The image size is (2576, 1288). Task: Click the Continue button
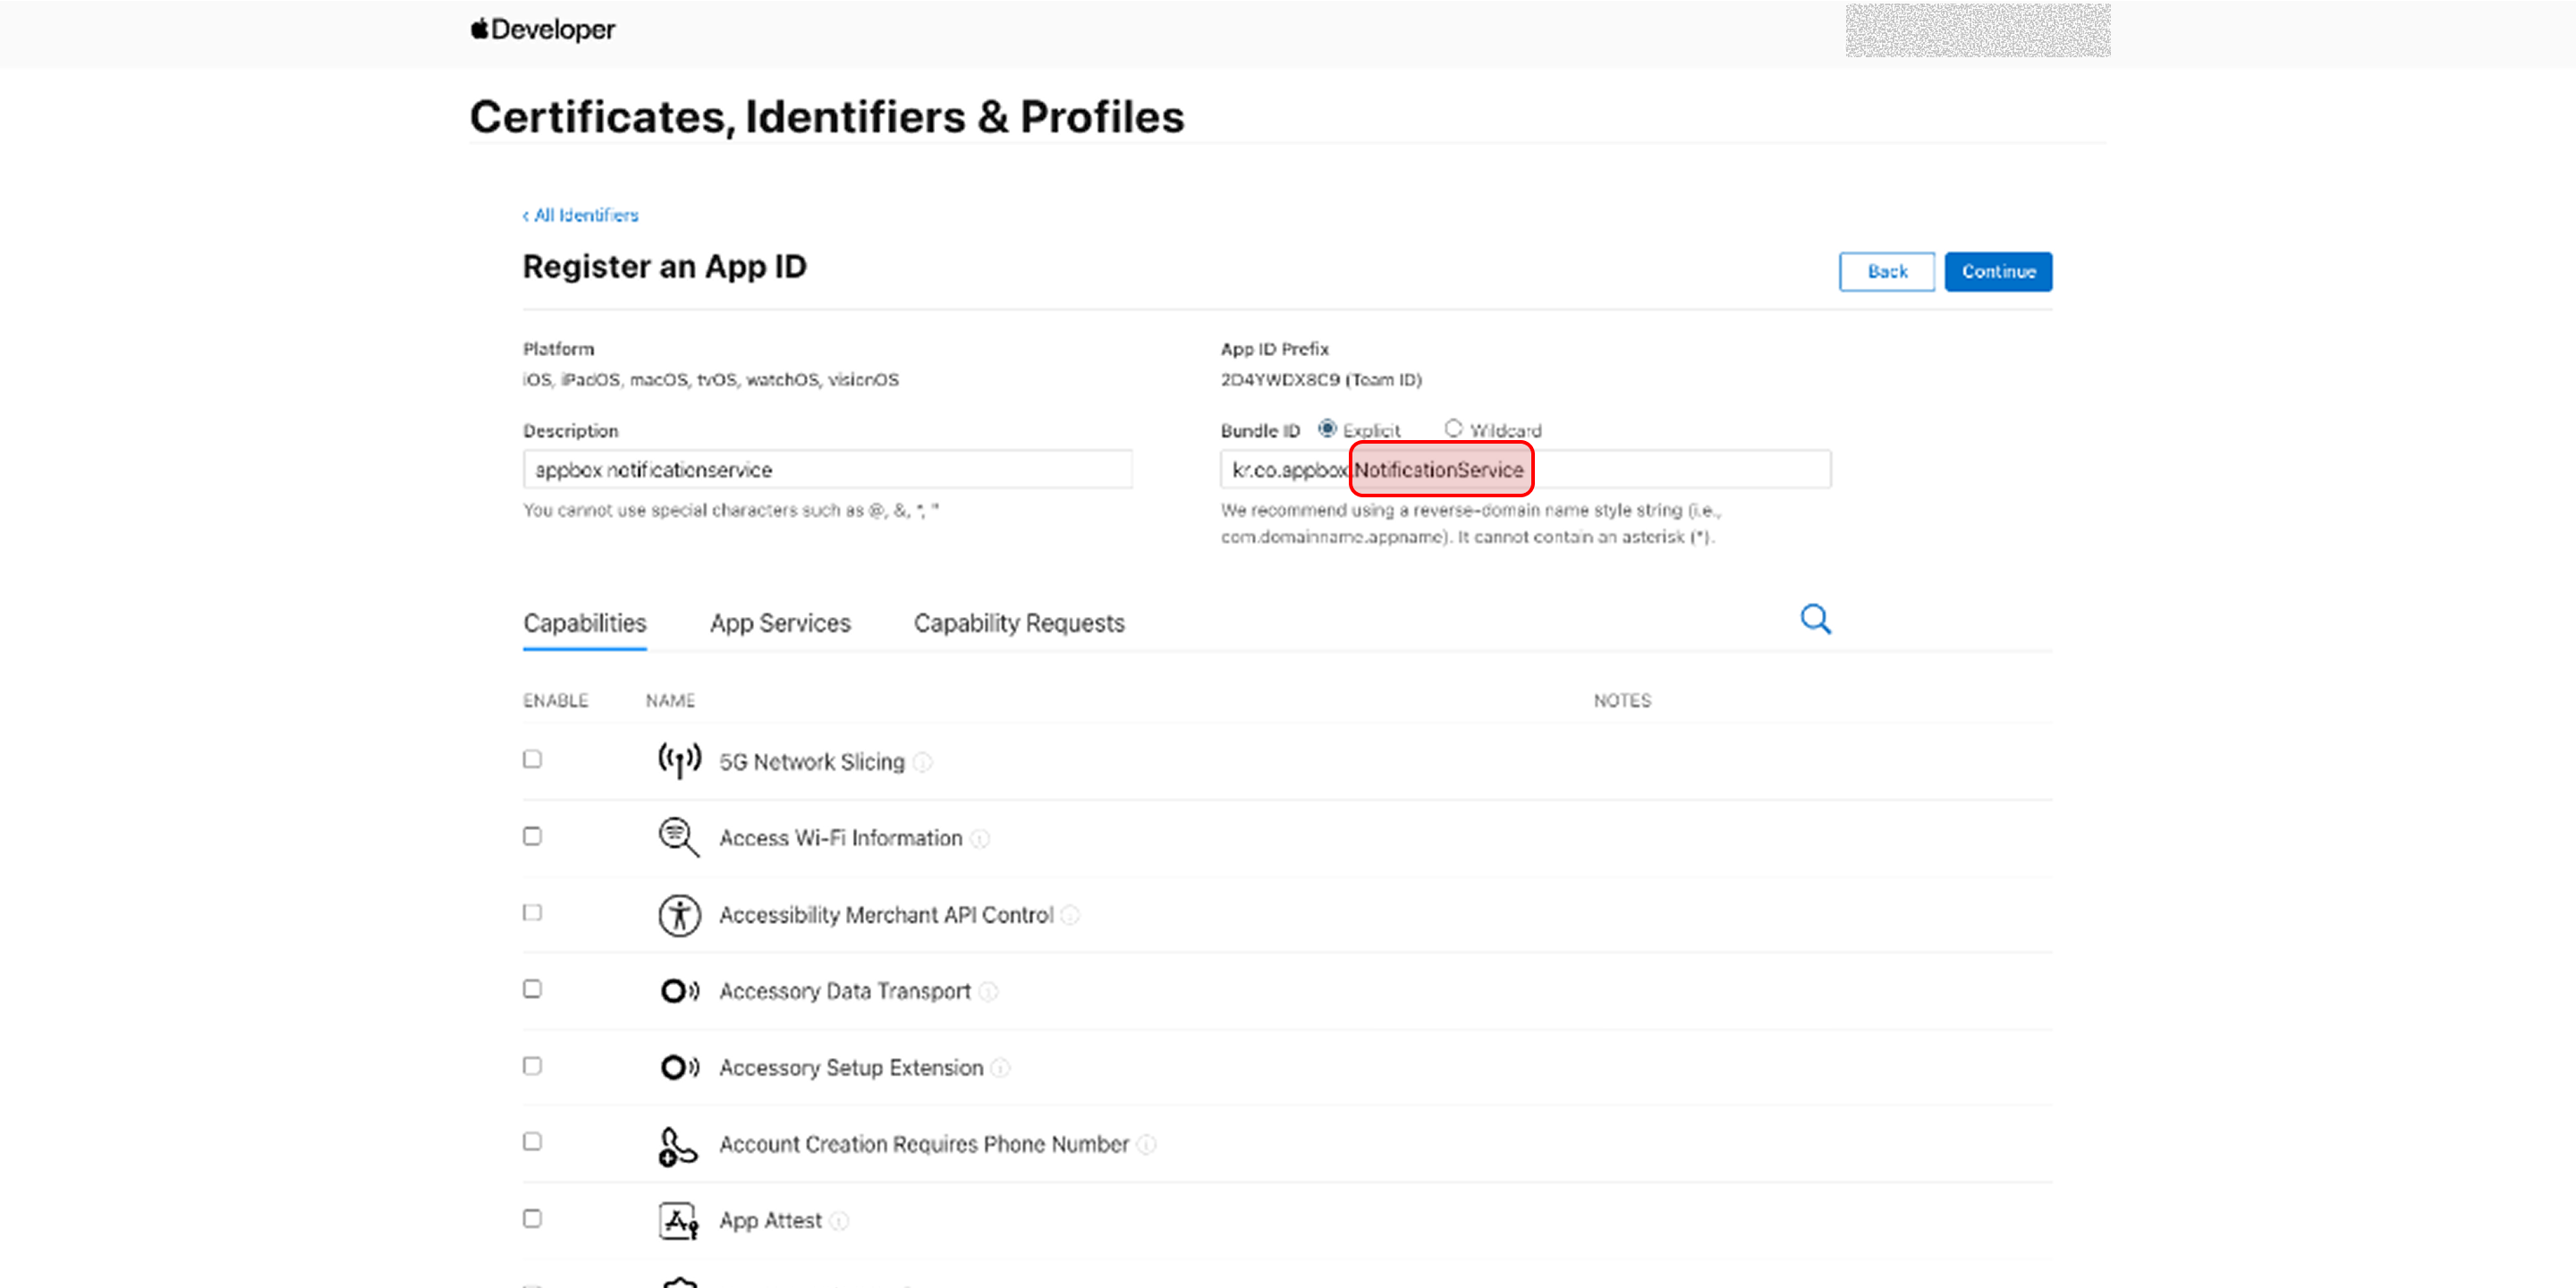pyautogui.click(x=1998, y=272)
